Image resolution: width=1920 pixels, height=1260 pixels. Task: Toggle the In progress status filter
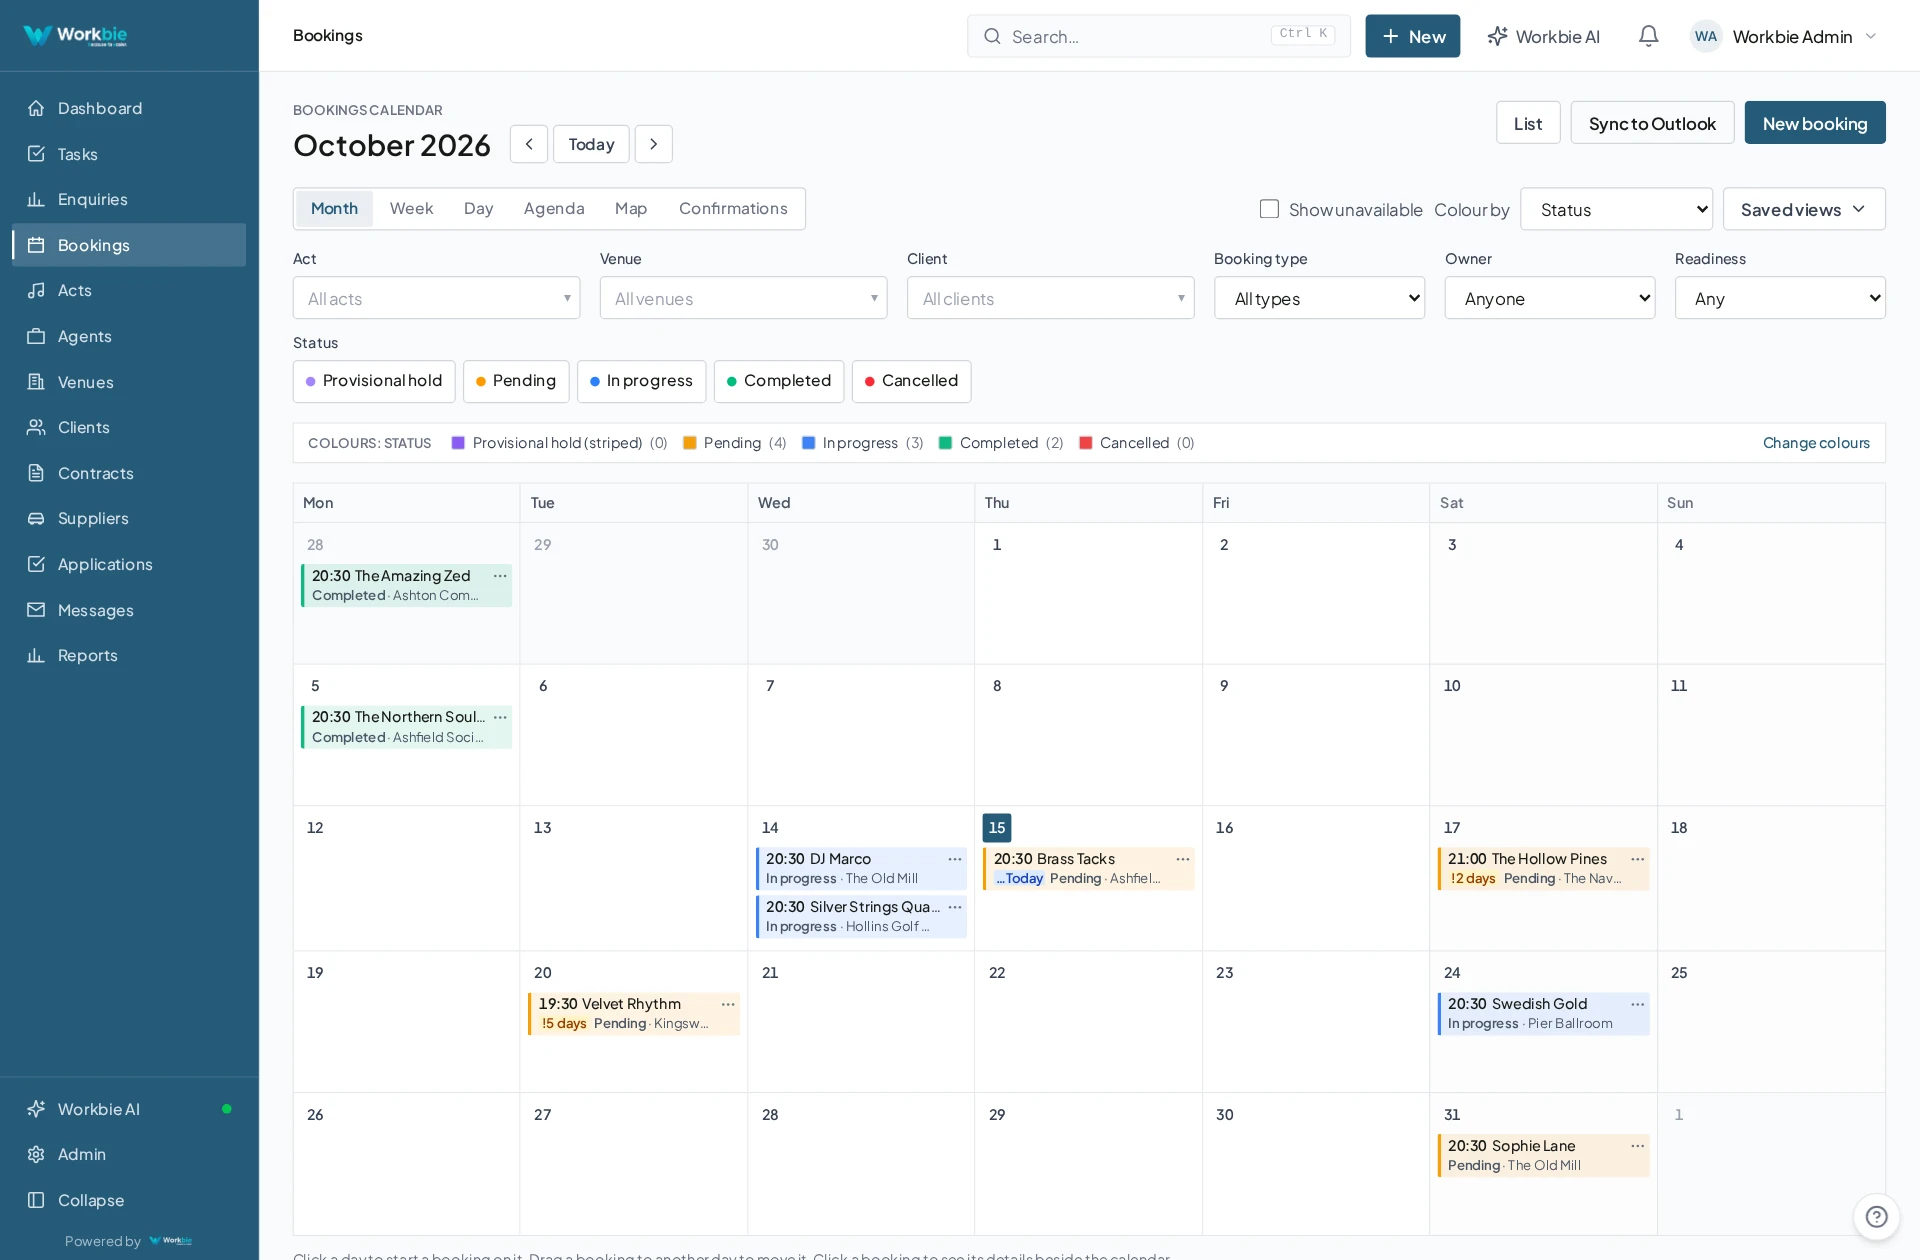click(x=641, y=381)
